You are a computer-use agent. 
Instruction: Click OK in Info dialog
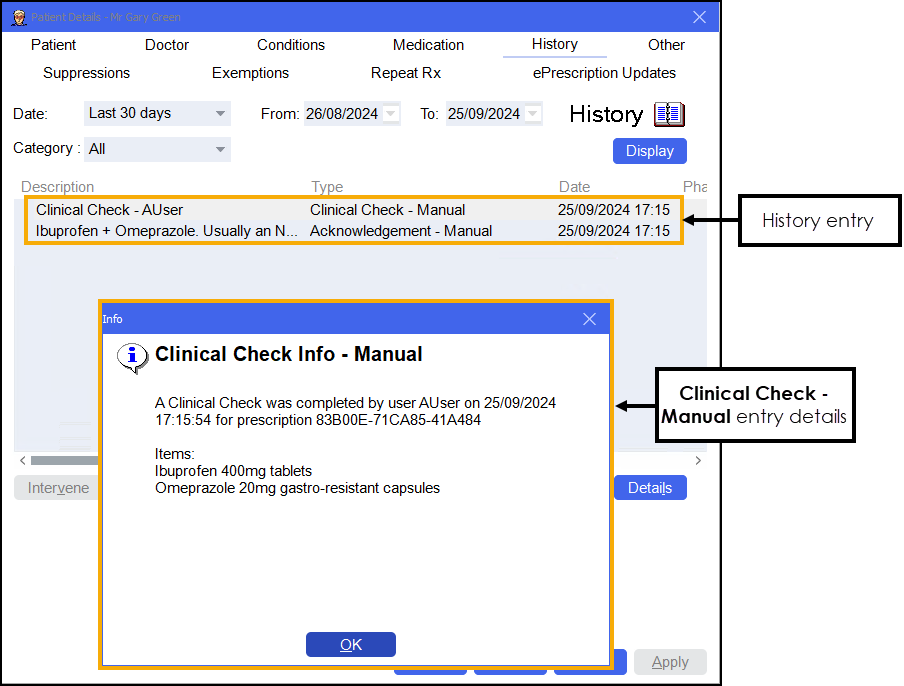click(350, 645)
